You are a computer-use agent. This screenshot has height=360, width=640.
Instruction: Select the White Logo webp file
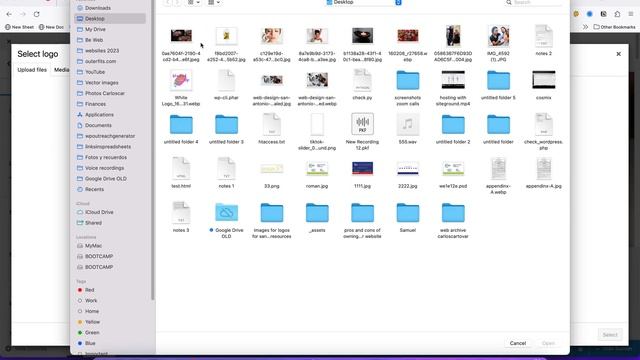point(181,80)
